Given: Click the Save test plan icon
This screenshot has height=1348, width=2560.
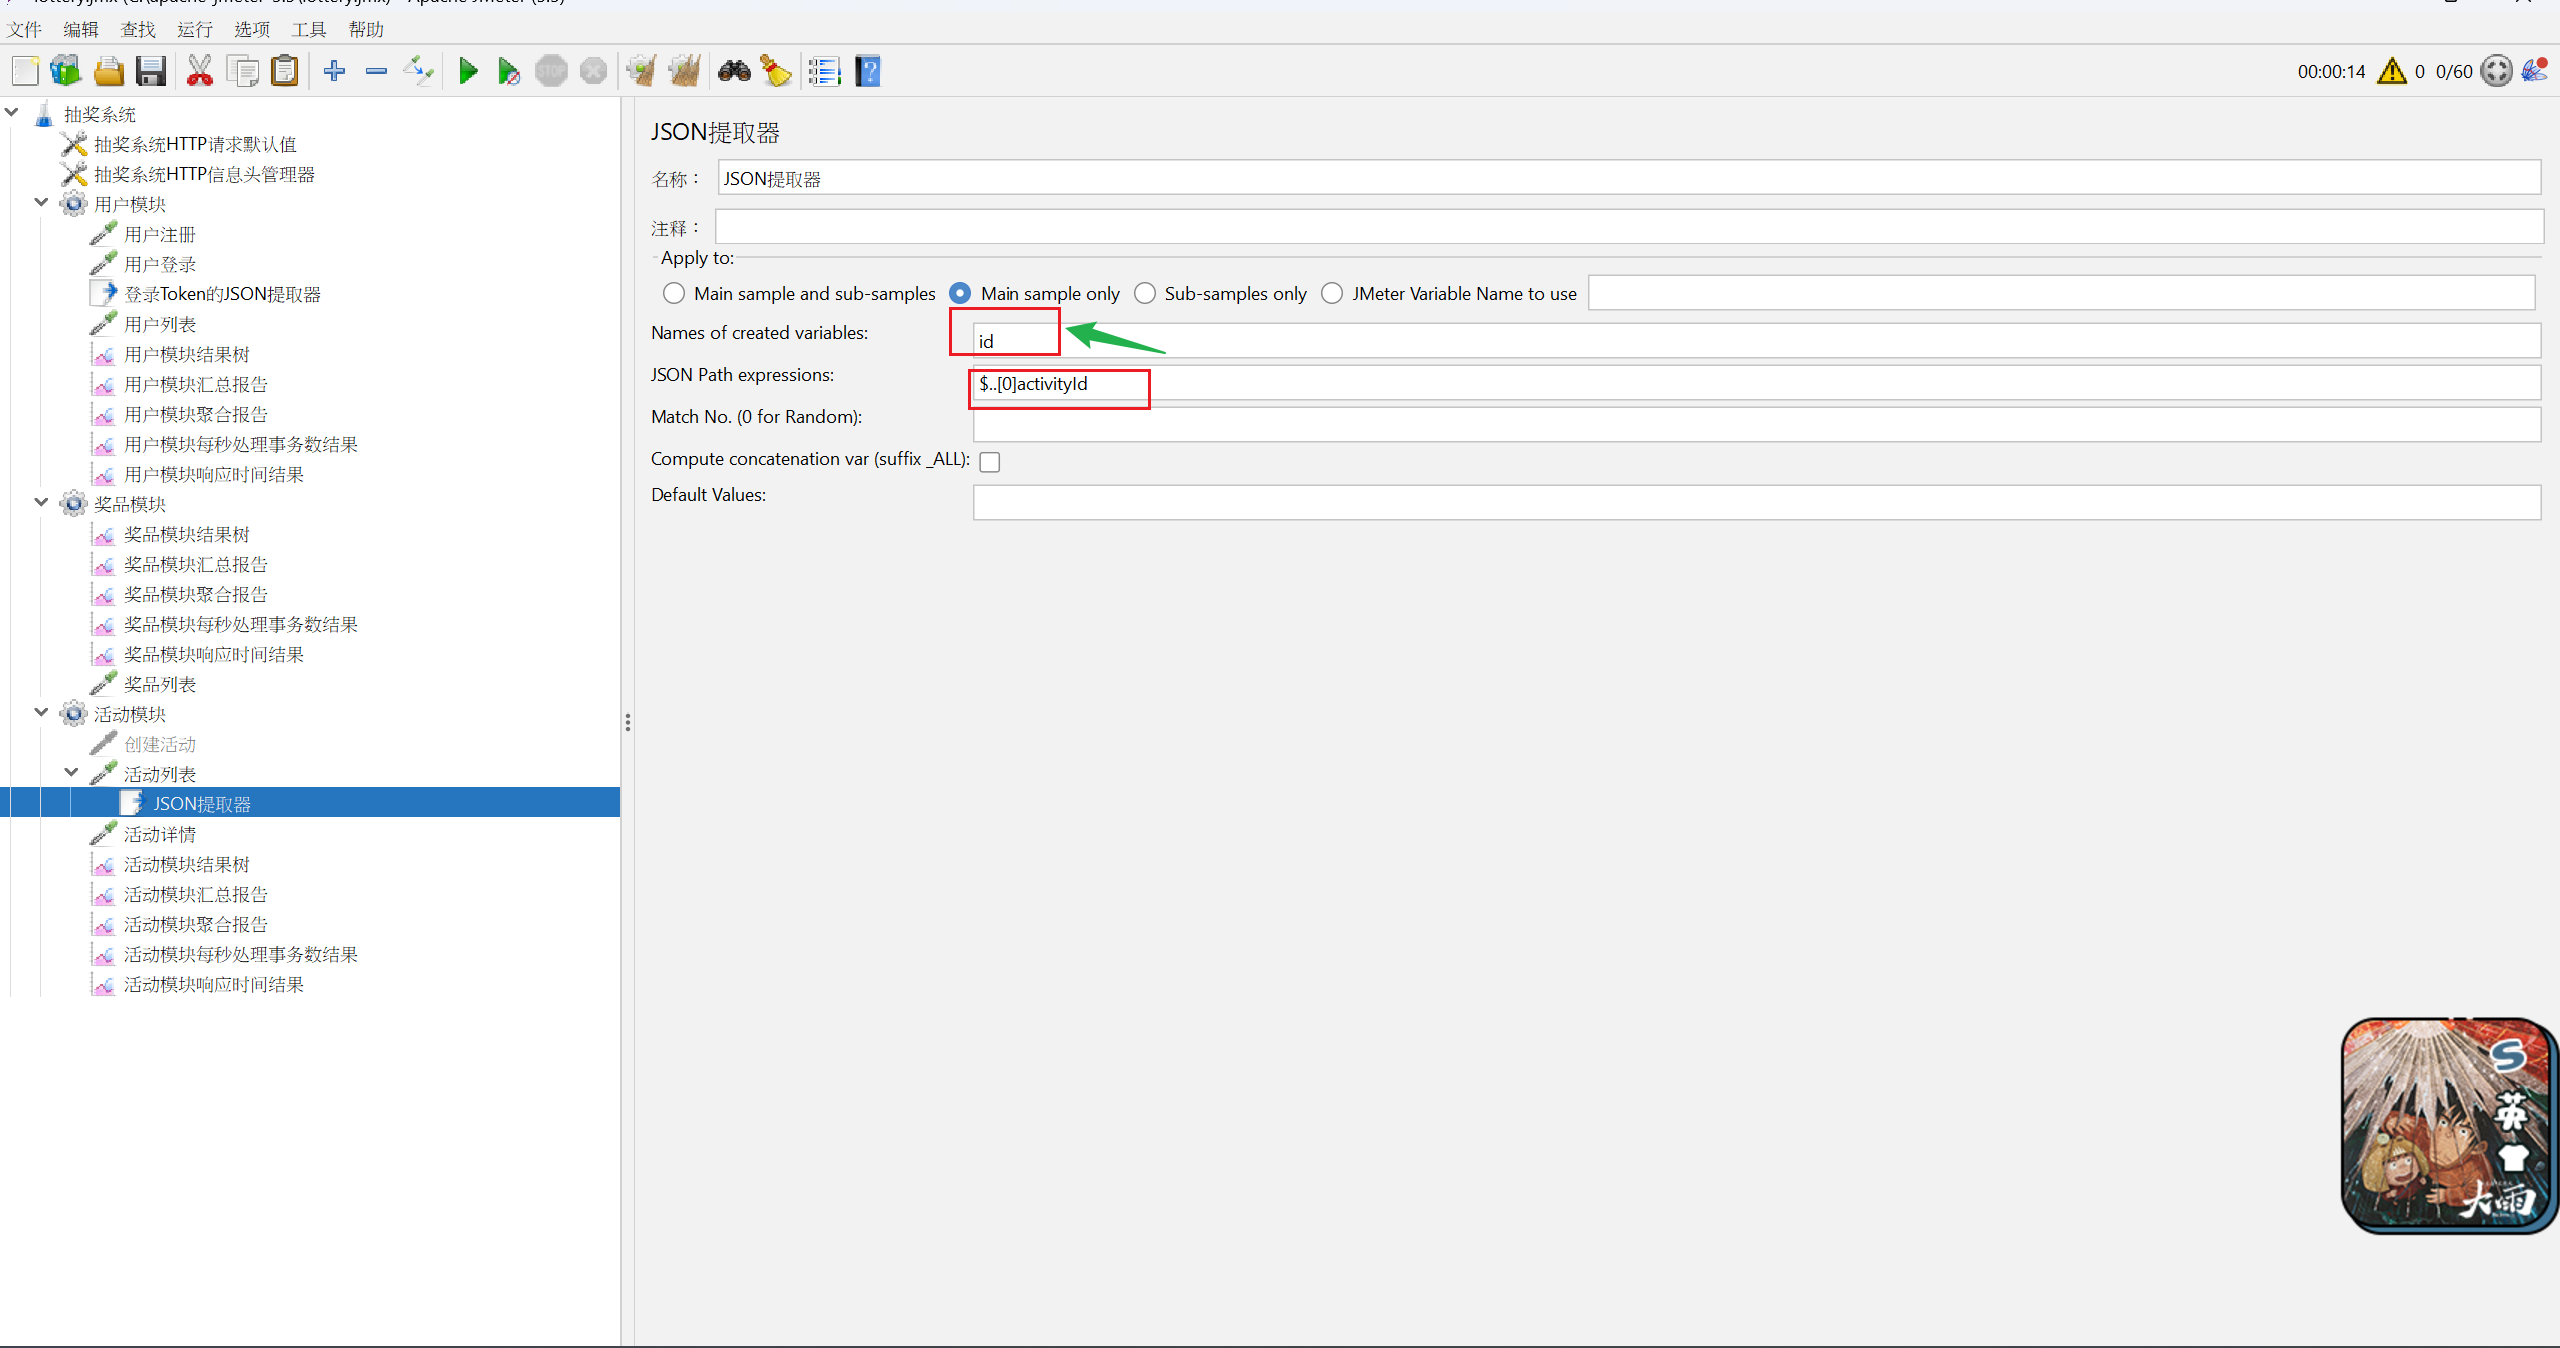Looking at the screenshot, I should (x=151, y=71).
